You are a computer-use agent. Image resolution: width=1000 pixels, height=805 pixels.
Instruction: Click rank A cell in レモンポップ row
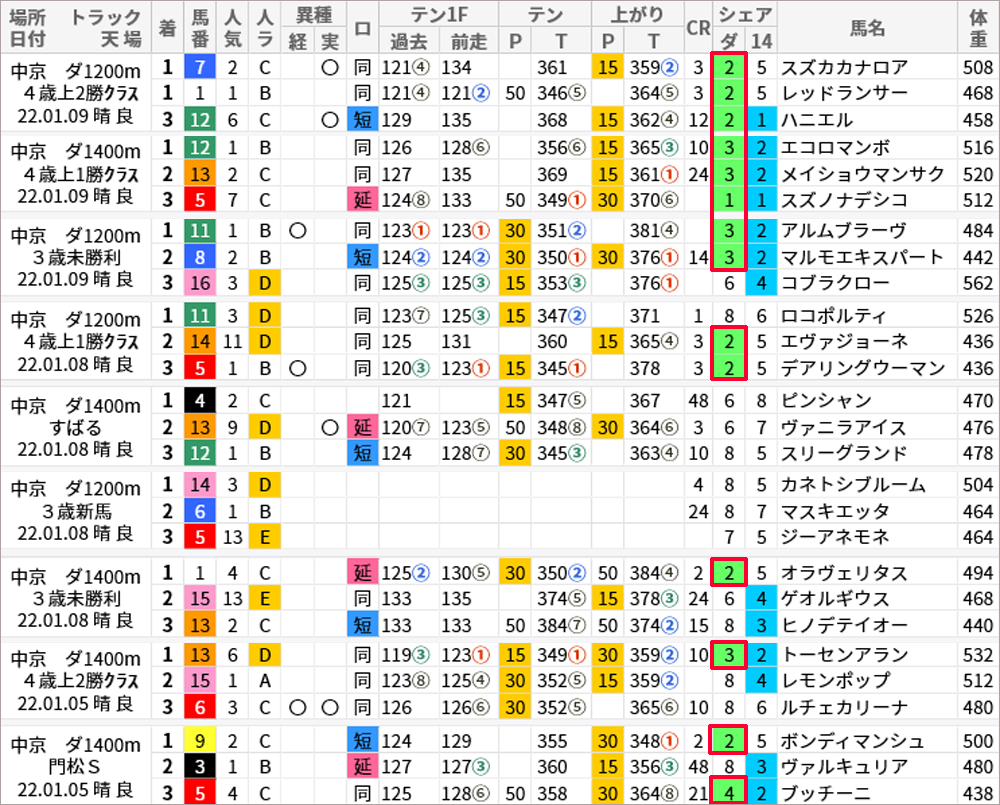(x=265, y=681)
